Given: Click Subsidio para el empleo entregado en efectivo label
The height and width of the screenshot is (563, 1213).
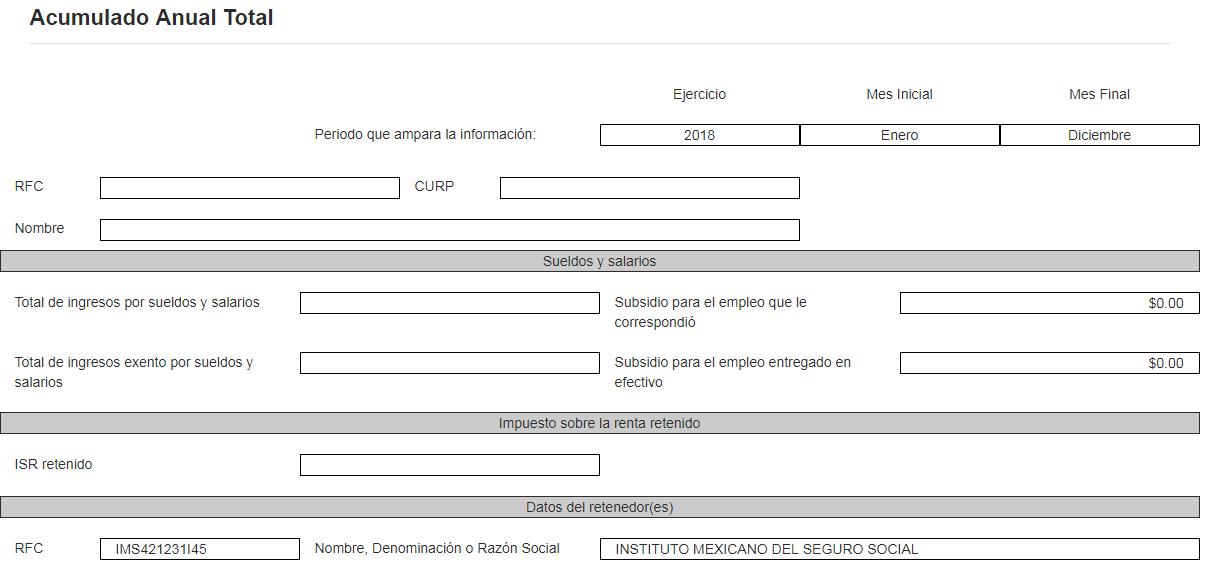Looking at the screenshot, I should 733,372.
